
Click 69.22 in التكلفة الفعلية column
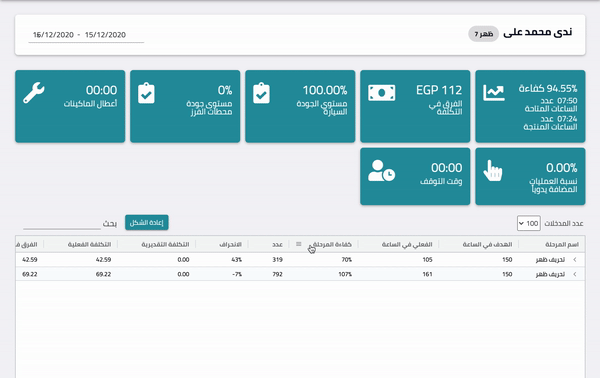pos(103,274)
